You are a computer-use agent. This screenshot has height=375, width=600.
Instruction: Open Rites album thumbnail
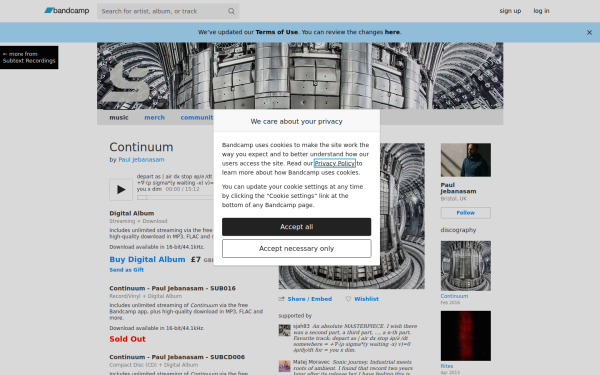pos(466,336)
